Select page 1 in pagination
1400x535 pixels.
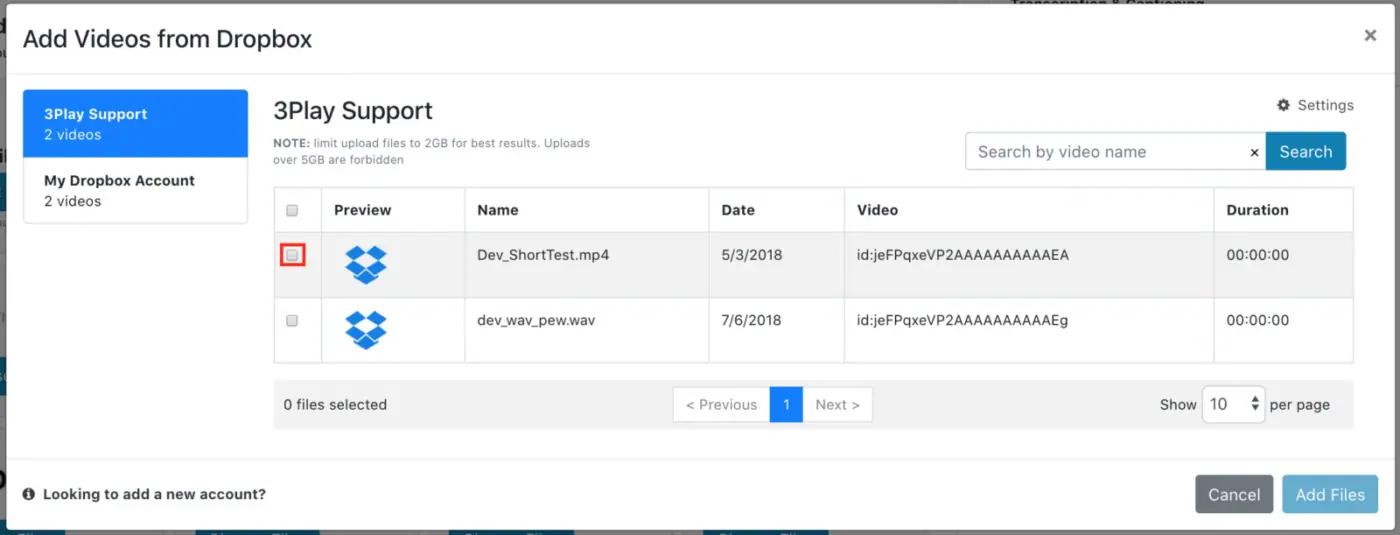point(786,404)
